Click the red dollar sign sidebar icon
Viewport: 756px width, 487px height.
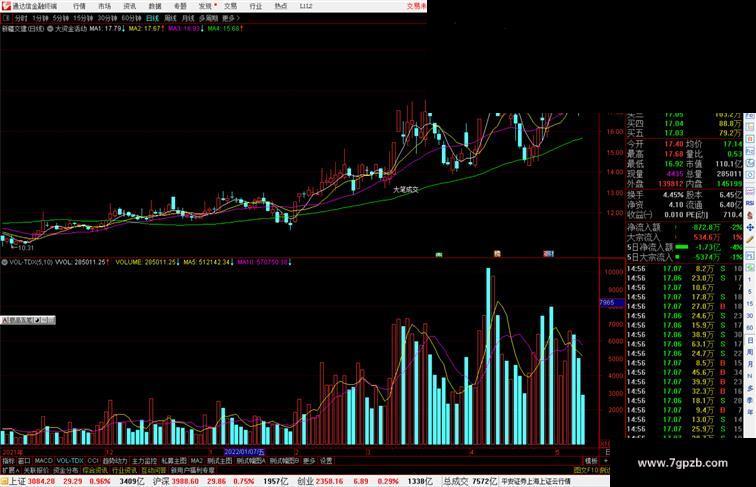[750, 215]
